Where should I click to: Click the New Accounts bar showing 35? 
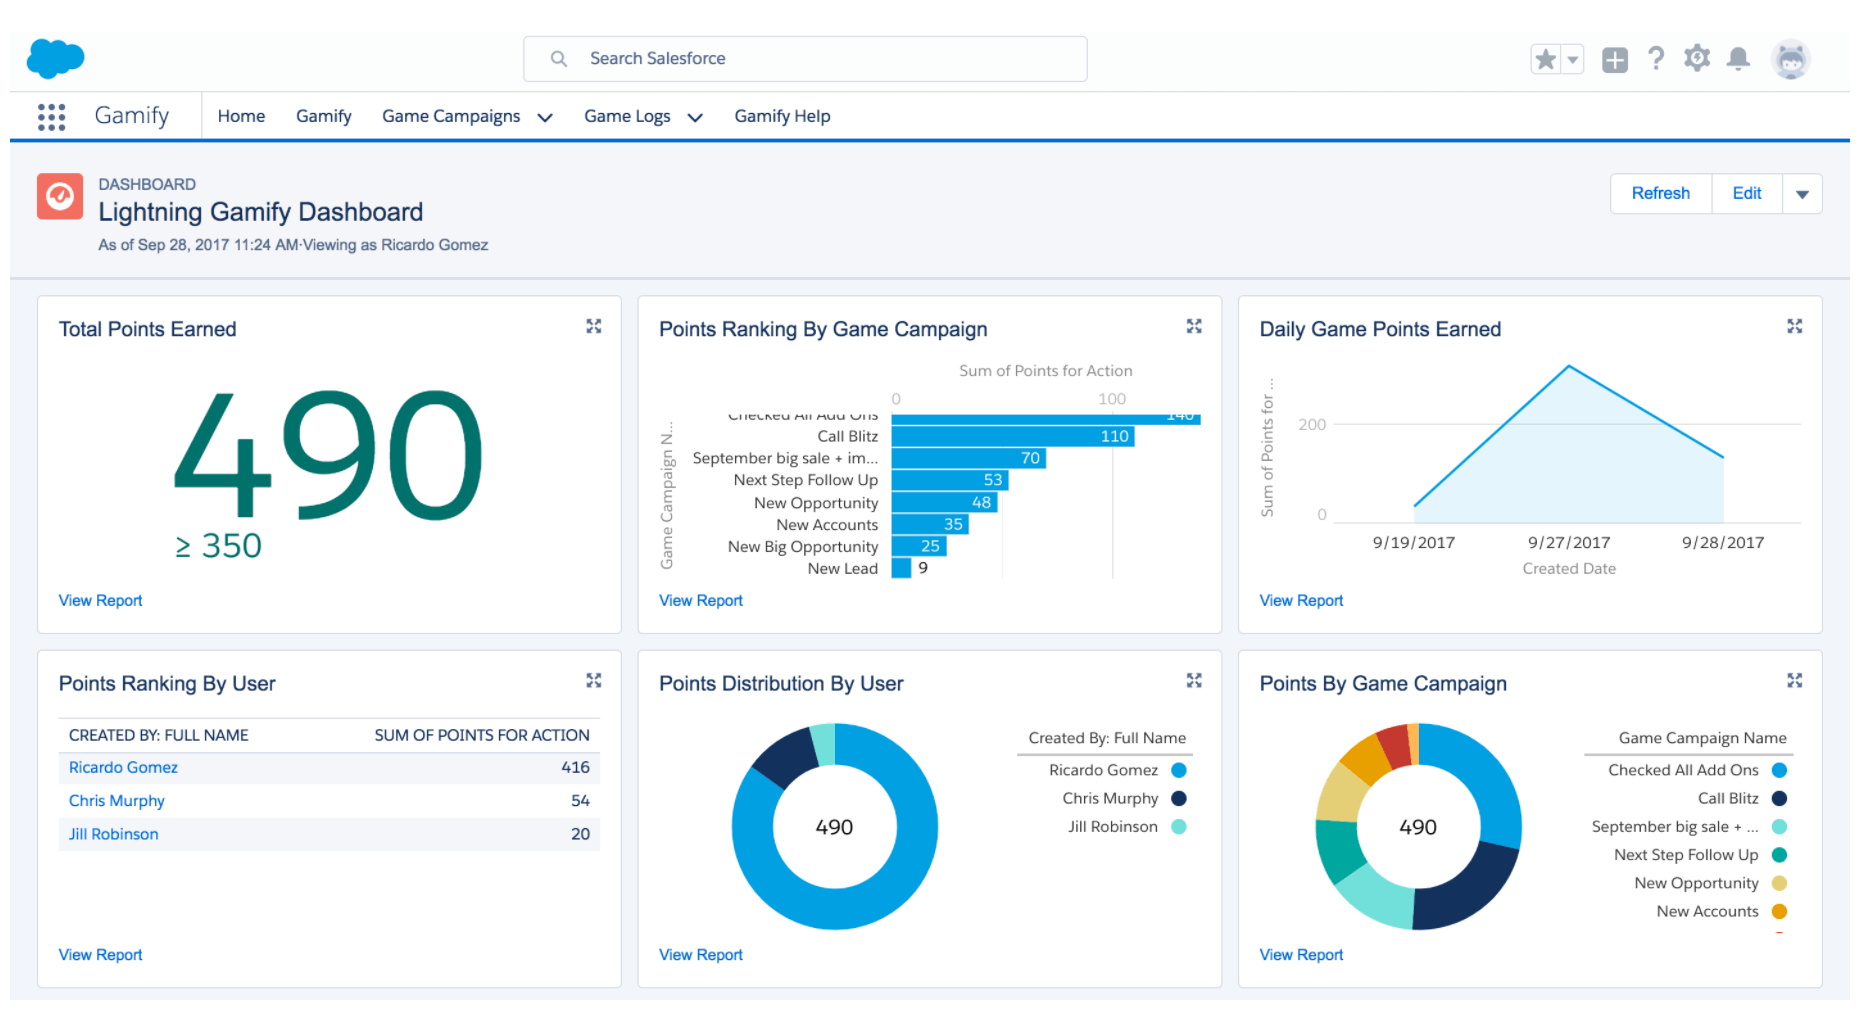[930, 524]
